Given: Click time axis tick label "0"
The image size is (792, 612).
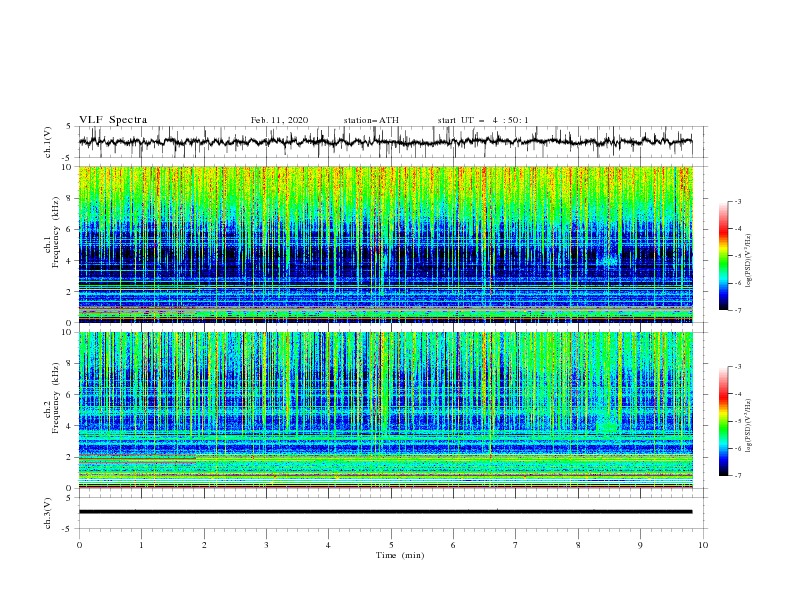Looking at the screenshot, I should pyautogui.click(x=79, y=545).
